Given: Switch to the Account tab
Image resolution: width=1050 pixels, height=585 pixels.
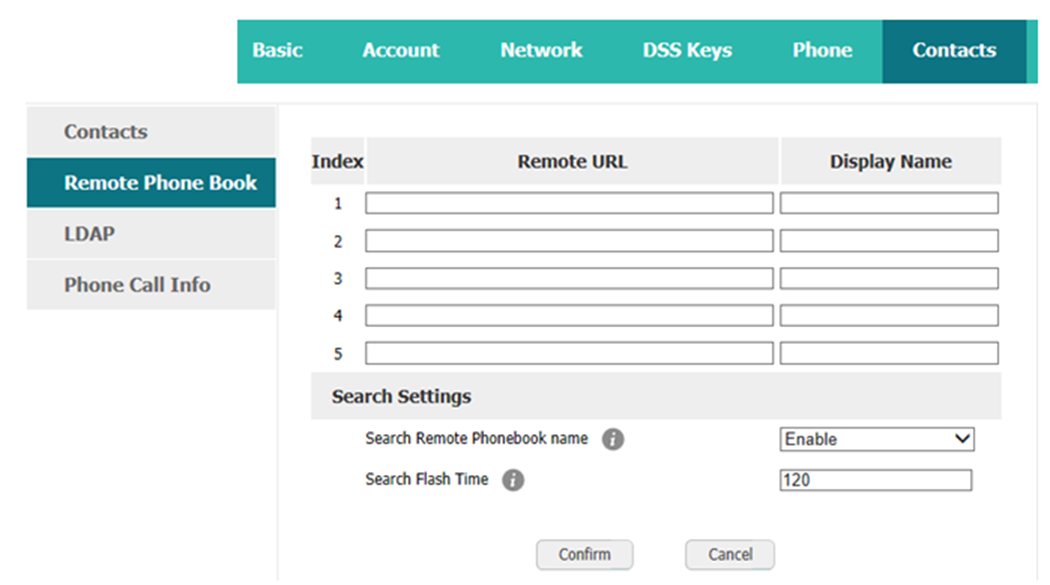Looking at the screenshot, I should [x=400, y=51].
